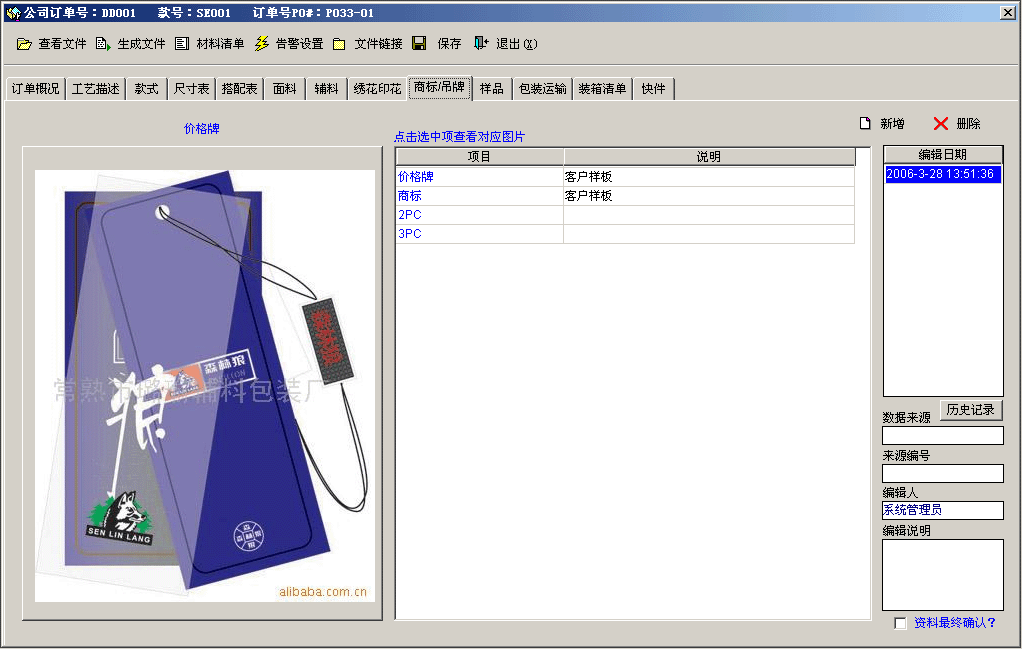Select the 装箱清单 tab
Image resolution: width=1022 pixels, height=649 pixels.
tap(602, 89)
